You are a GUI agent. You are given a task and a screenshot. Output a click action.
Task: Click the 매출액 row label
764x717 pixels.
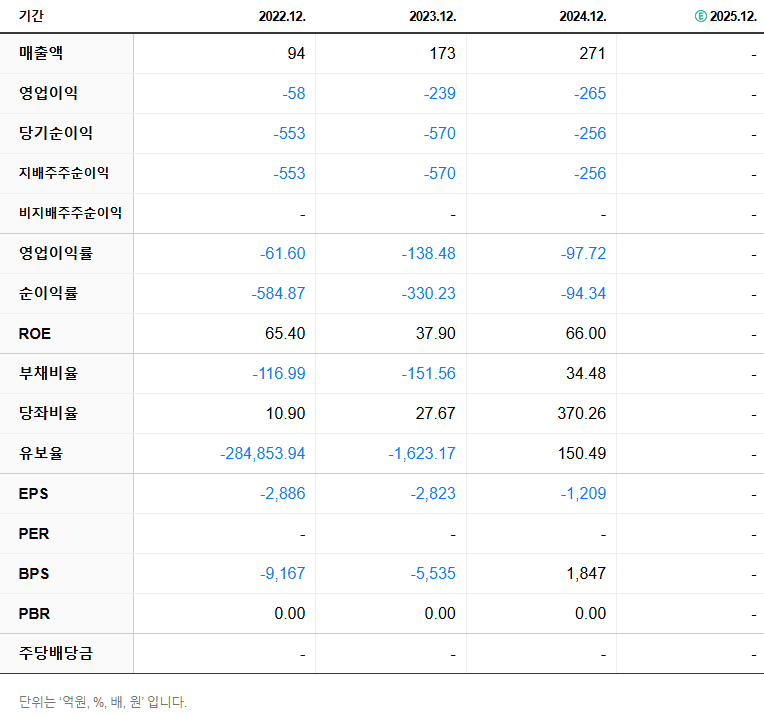coord(41,53)
